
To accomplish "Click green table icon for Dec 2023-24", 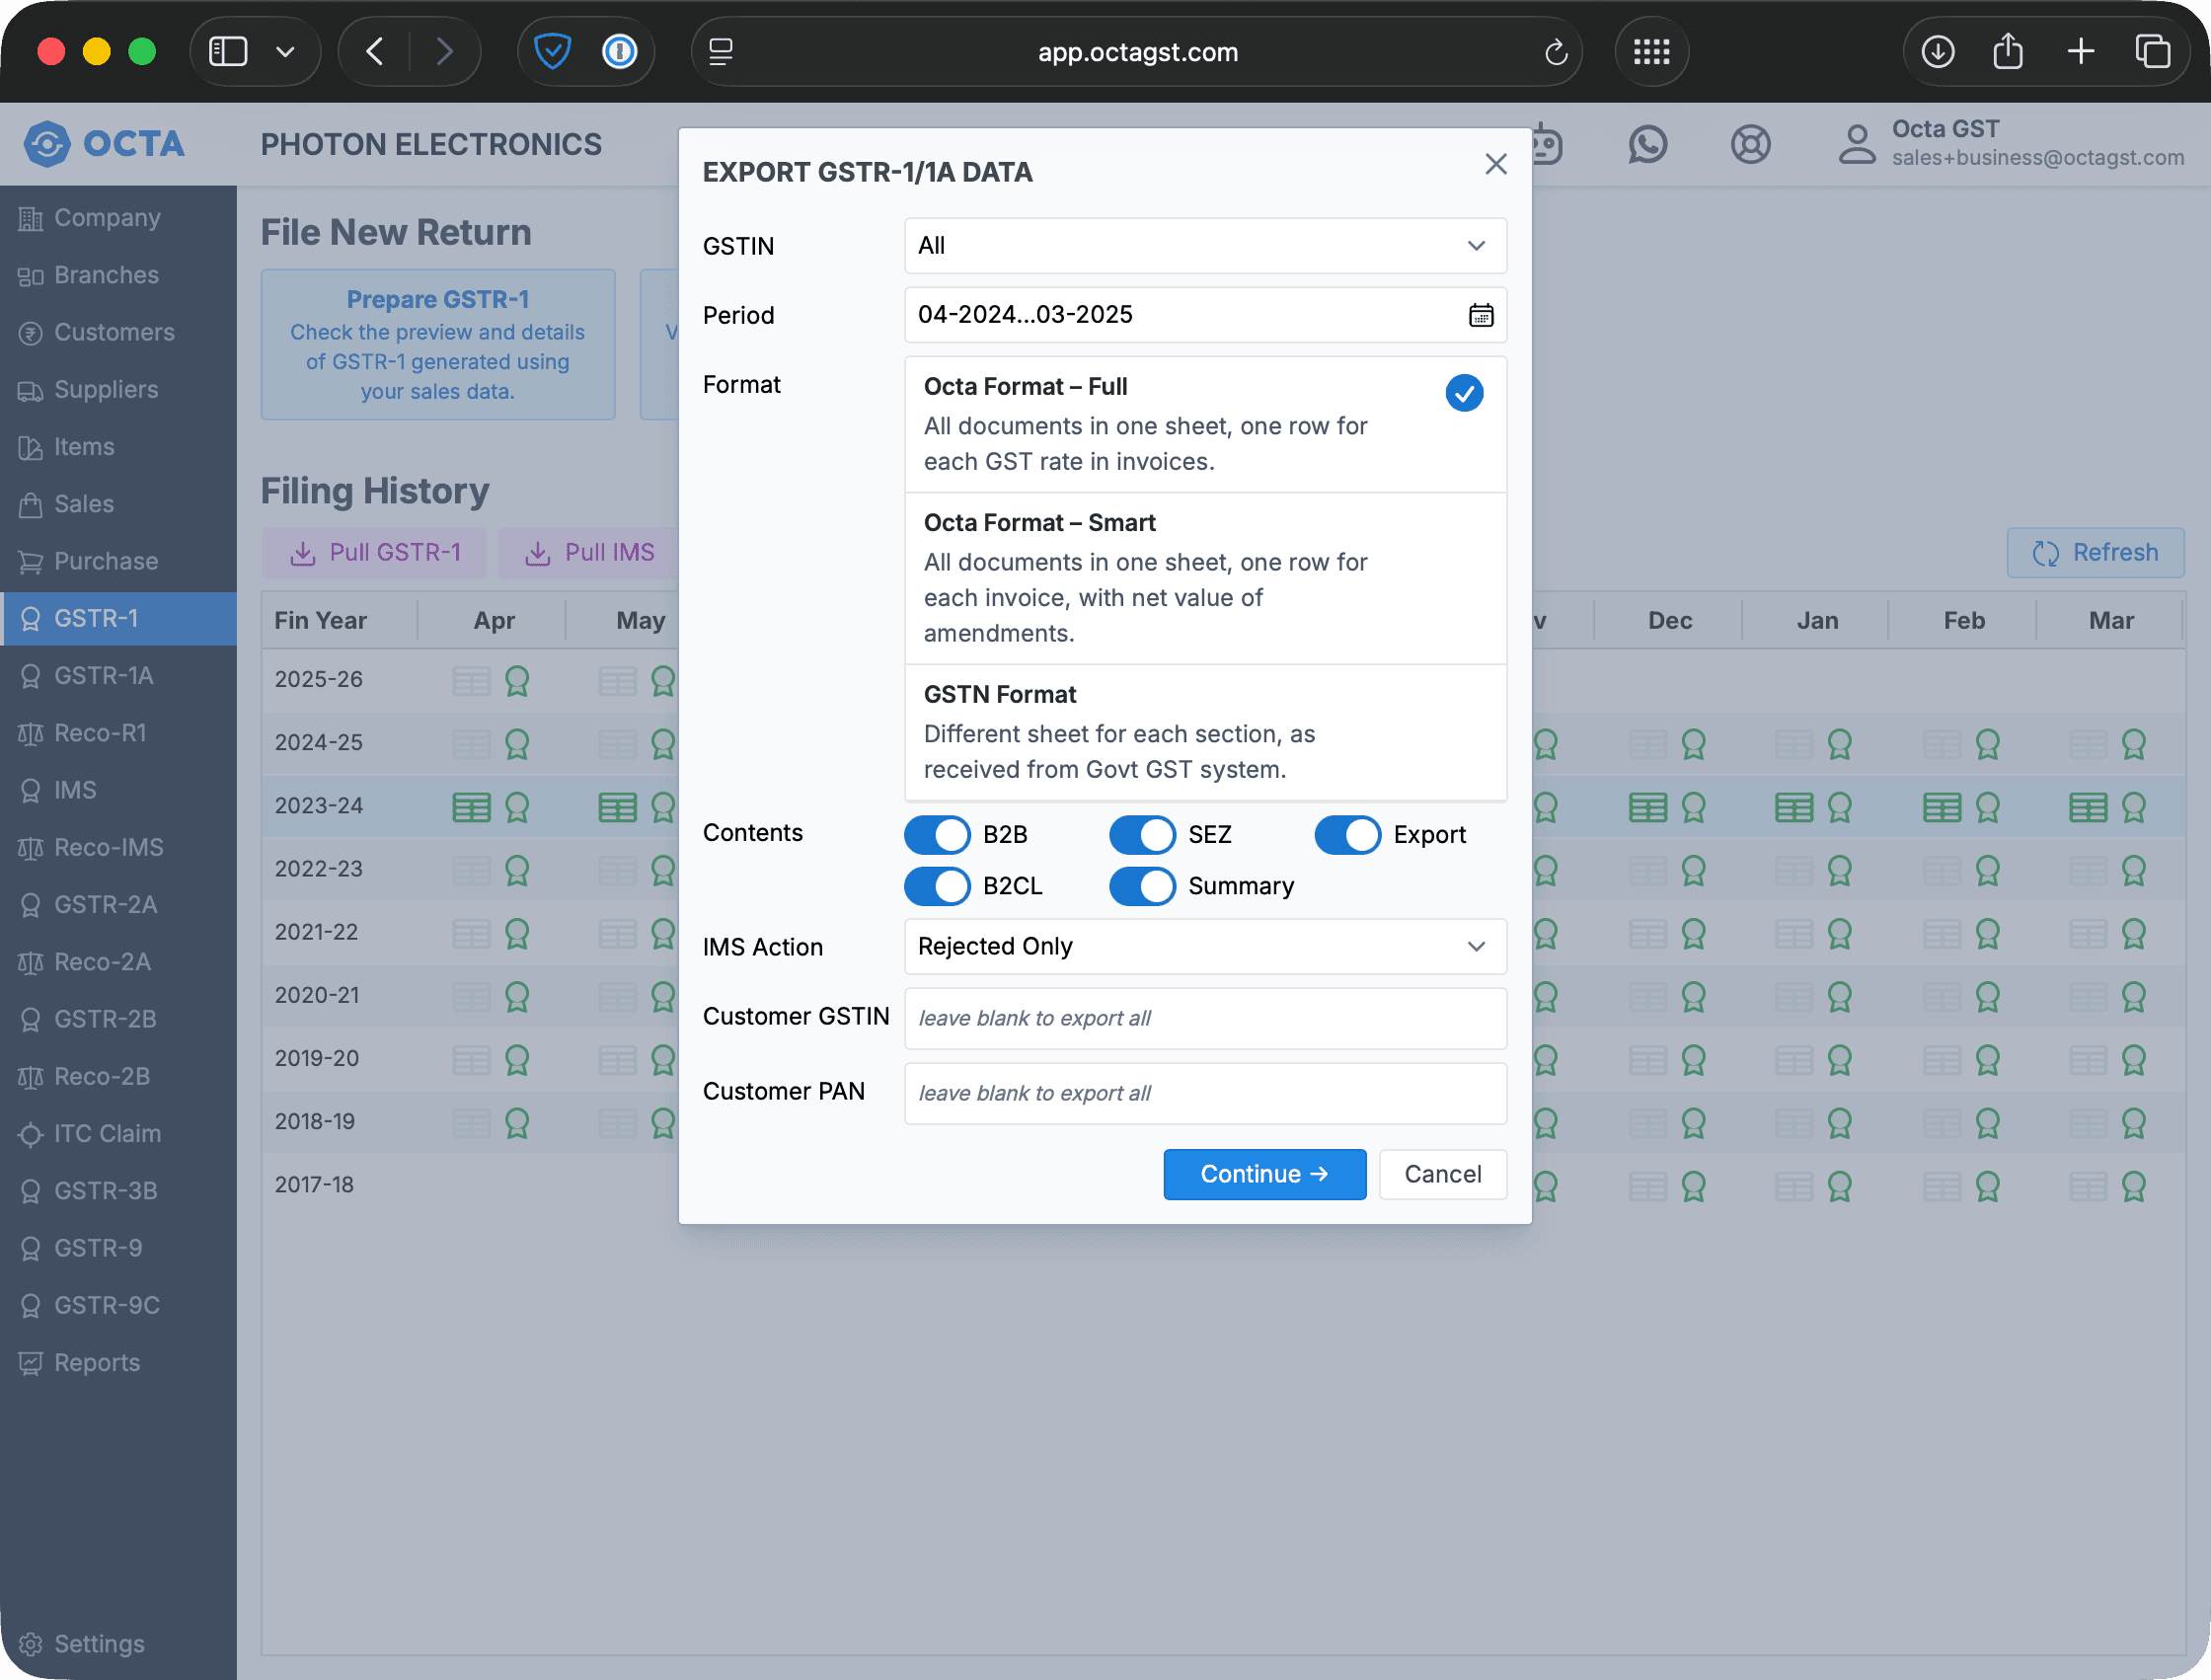I will click(1647, 807).
